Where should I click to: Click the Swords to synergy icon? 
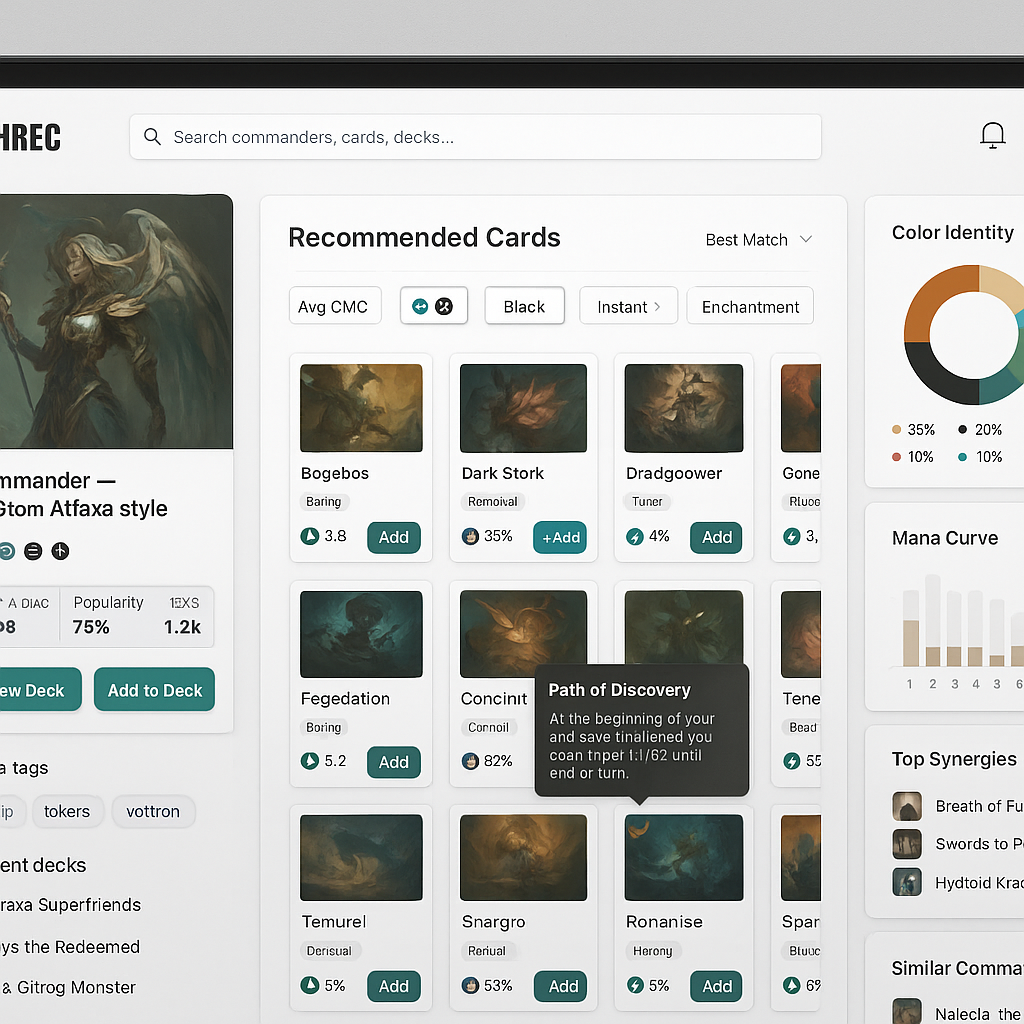[x=907, y=844]
